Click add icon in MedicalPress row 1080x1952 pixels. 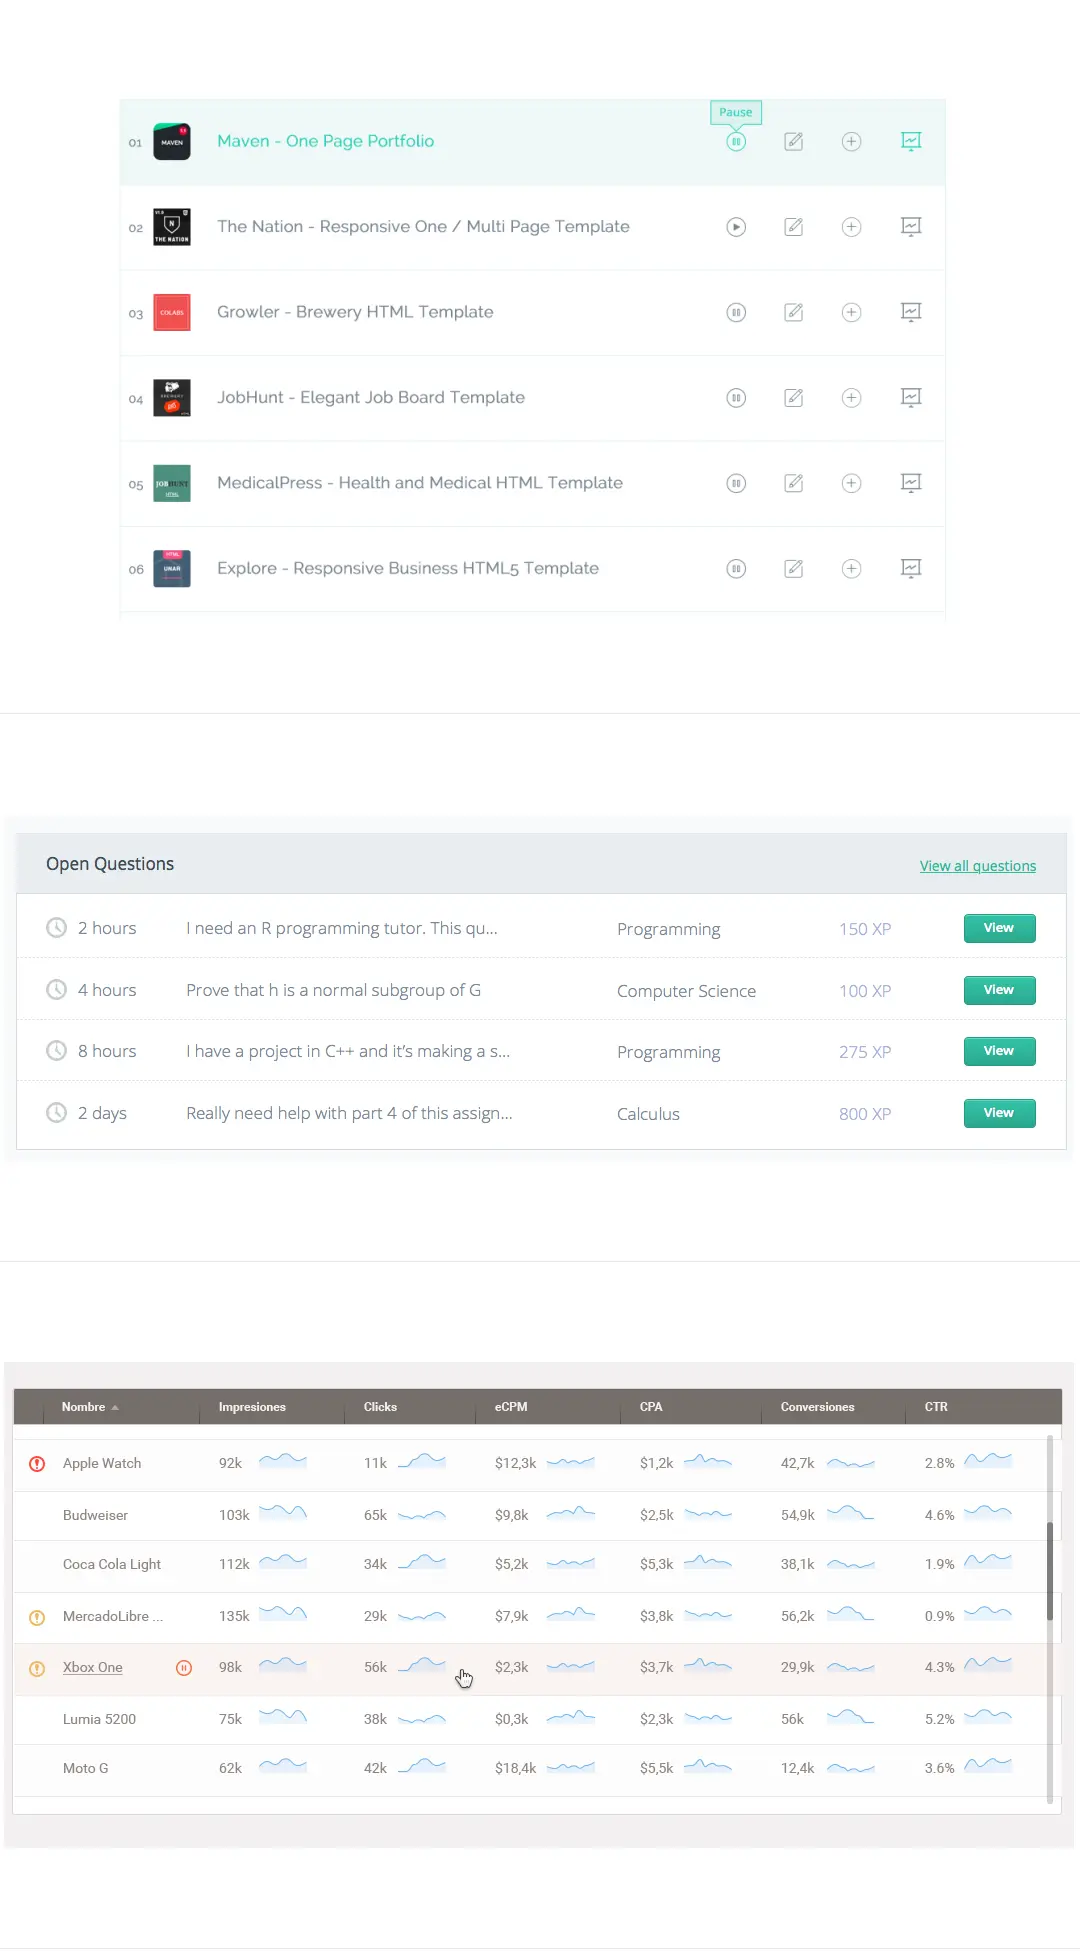pos(851,484)
